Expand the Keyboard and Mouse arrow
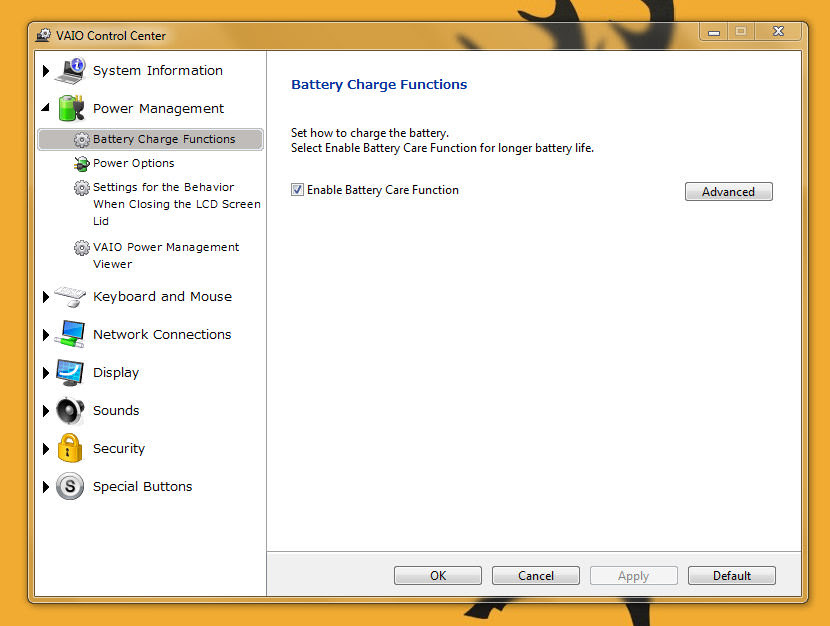 click(46, 297)
